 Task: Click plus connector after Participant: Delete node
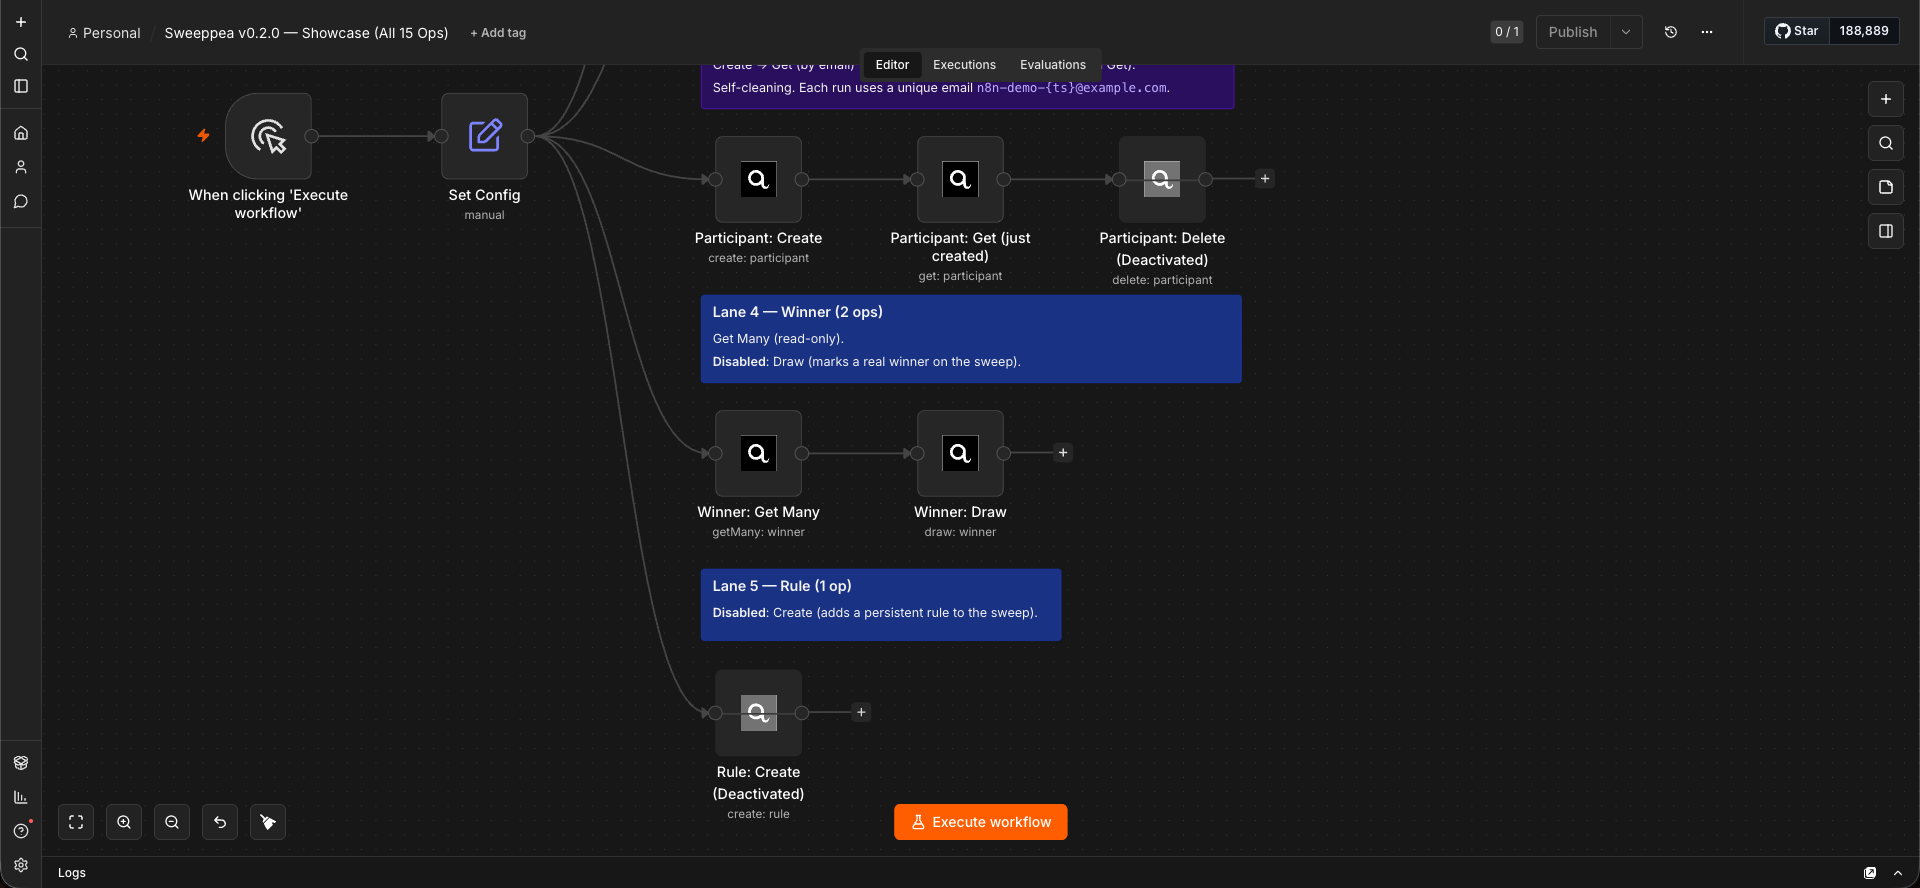[x=1265, y=179]
